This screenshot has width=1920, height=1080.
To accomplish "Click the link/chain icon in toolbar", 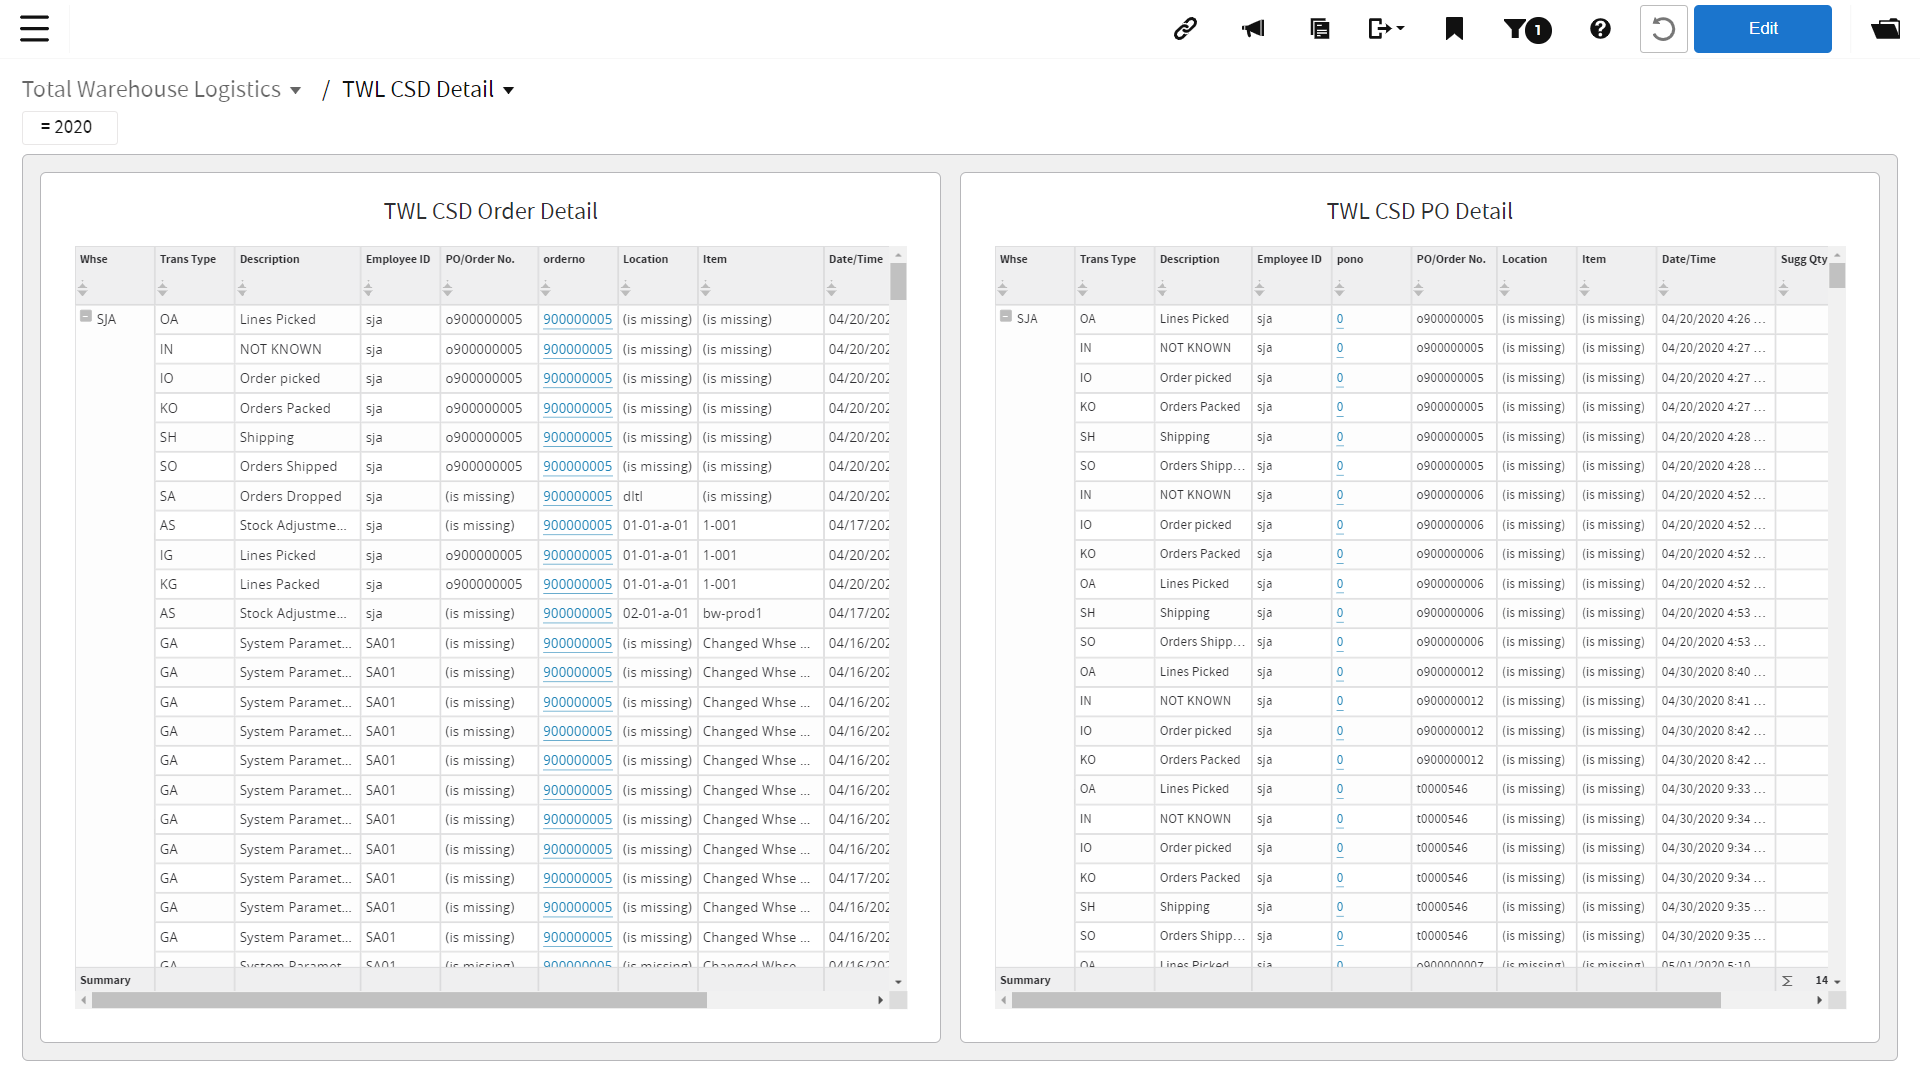I will [1184, 29].
